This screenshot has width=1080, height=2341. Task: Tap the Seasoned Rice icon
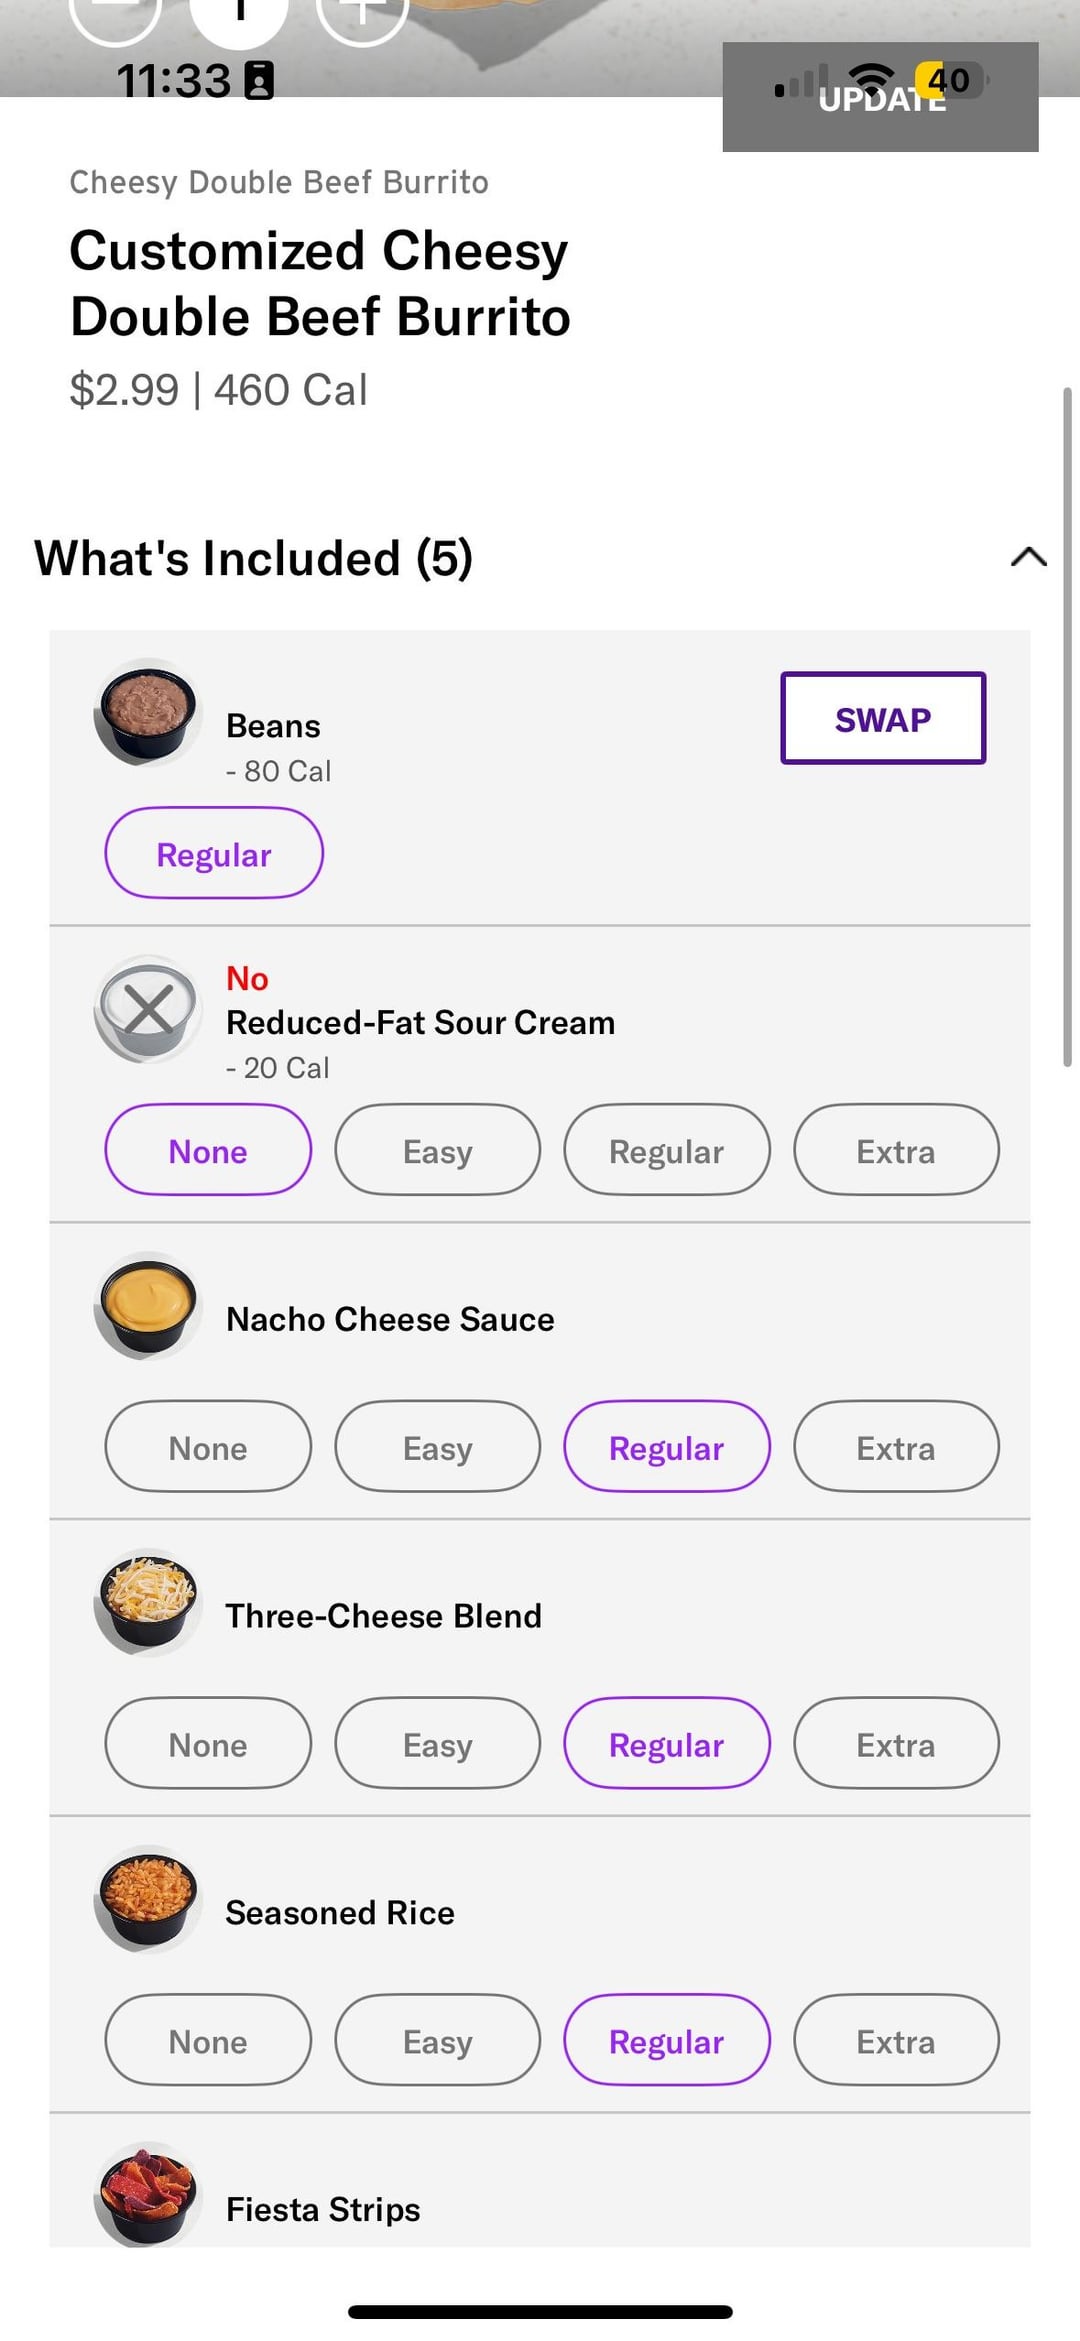[x=148, y=1900]
